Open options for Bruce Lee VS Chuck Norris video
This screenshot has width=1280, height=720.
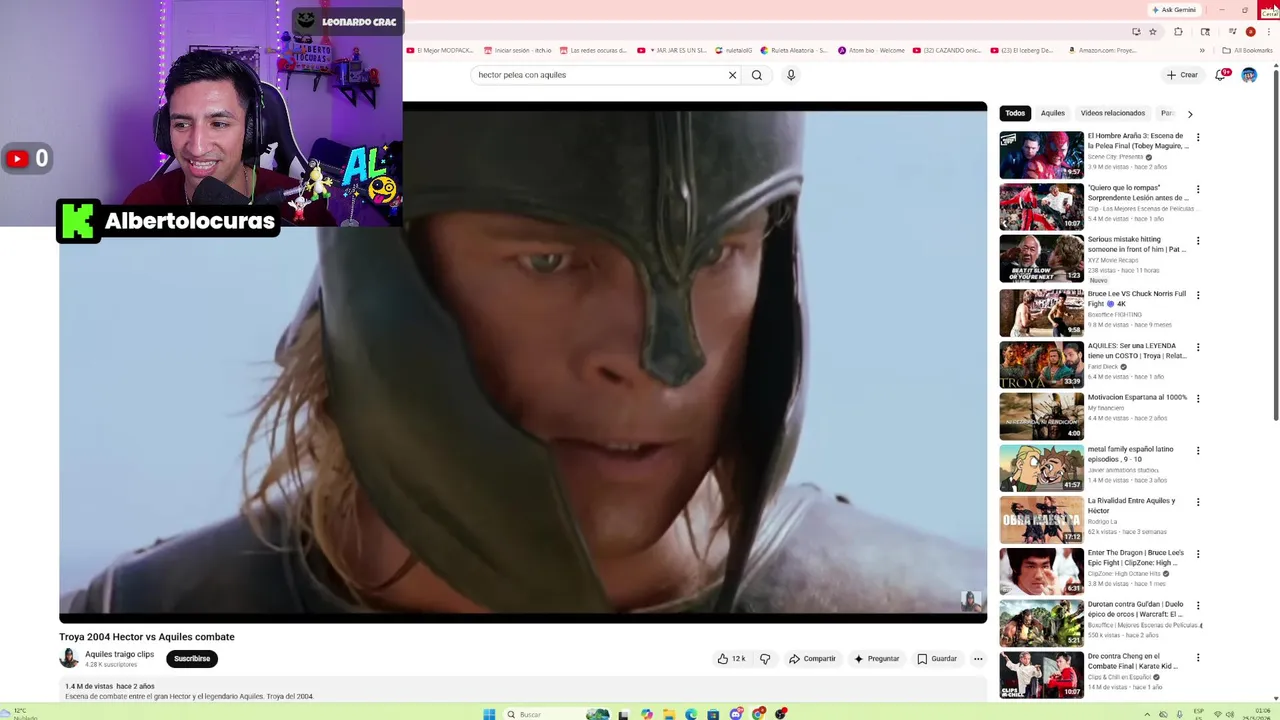click(x=1197, y=295)
